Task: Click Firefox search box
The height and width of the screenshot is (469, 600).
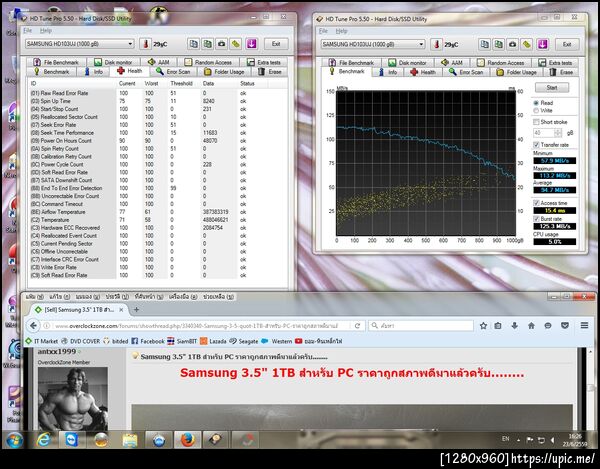Action: (x=421, y=326)
